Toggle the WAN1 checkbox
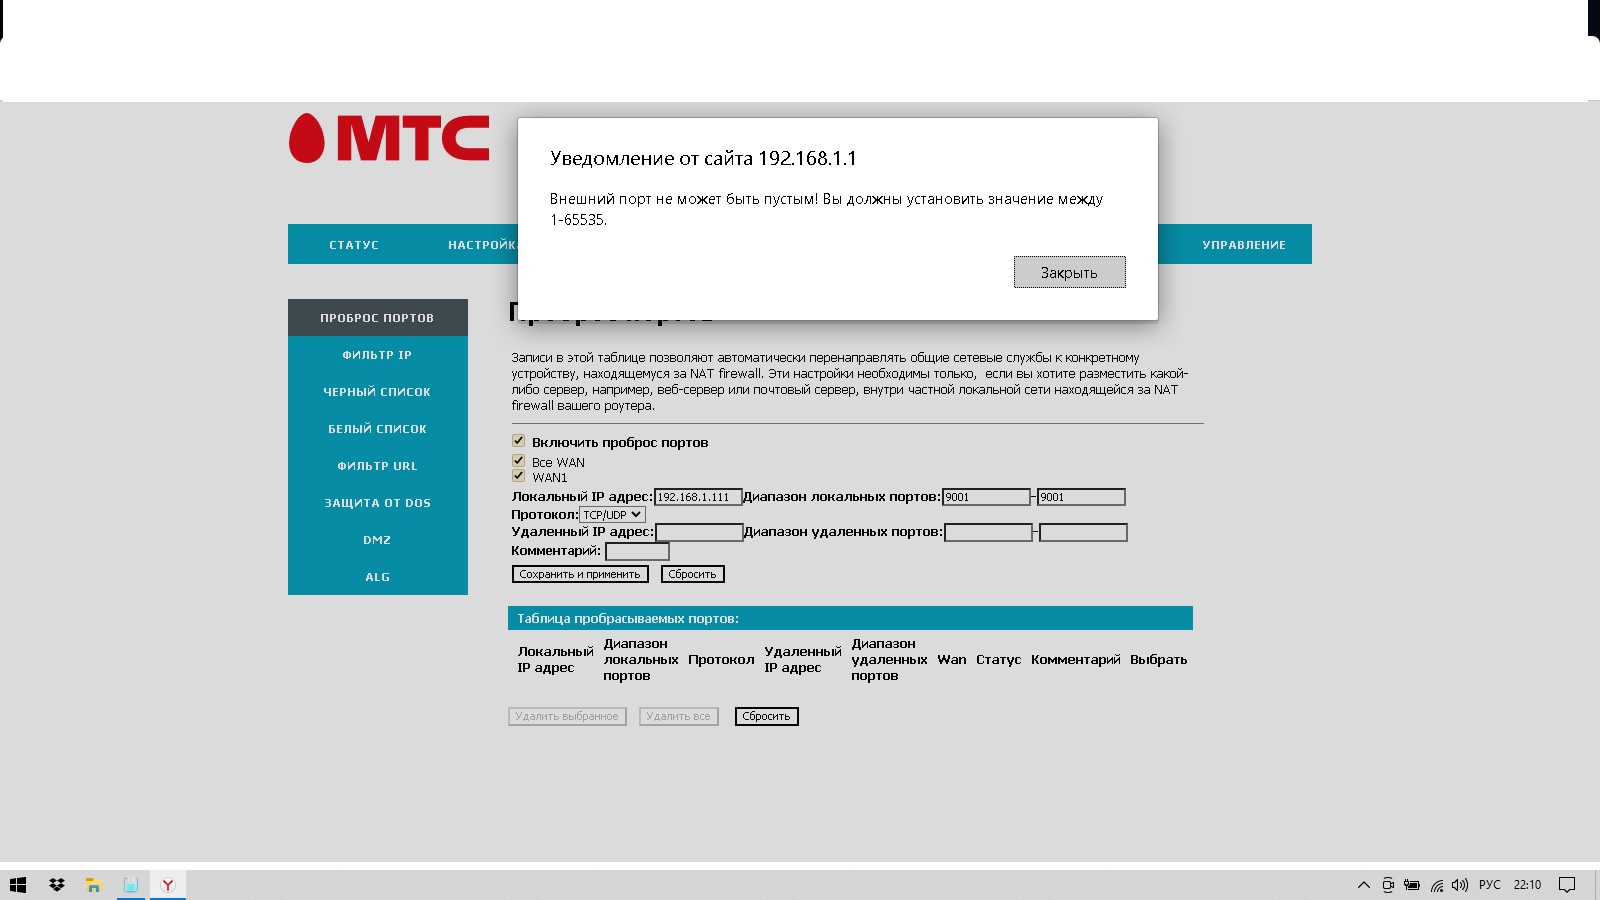1600x900 pixels. (x=519, y=476)
